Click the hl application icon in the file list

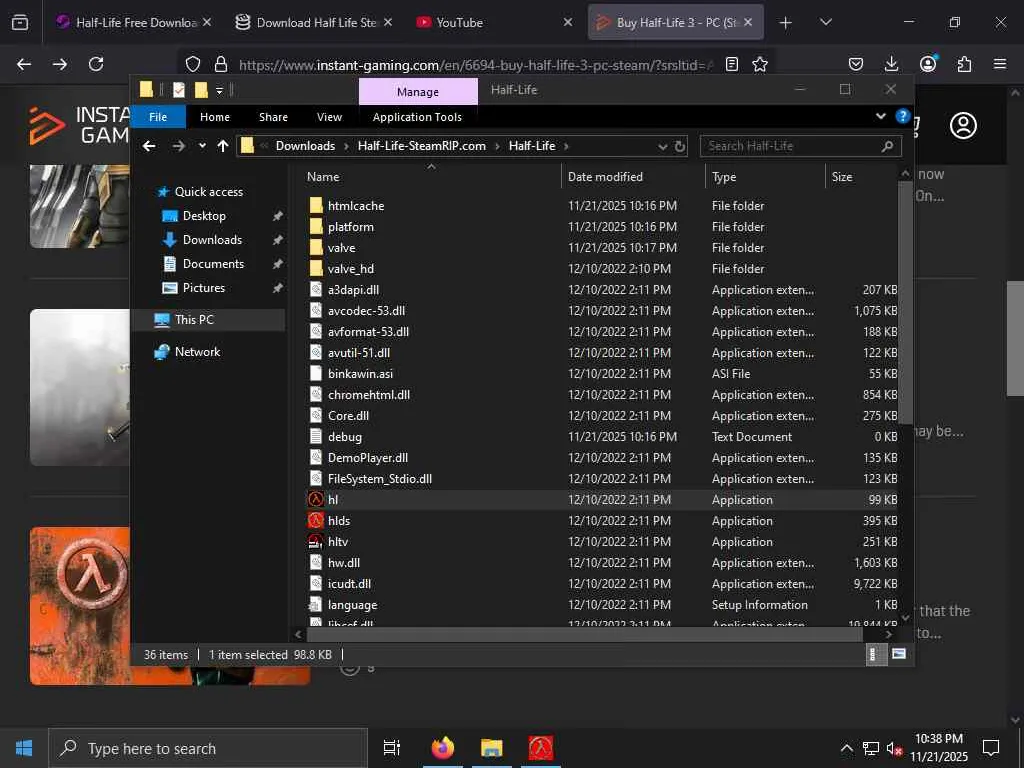[x=316, y=500]
